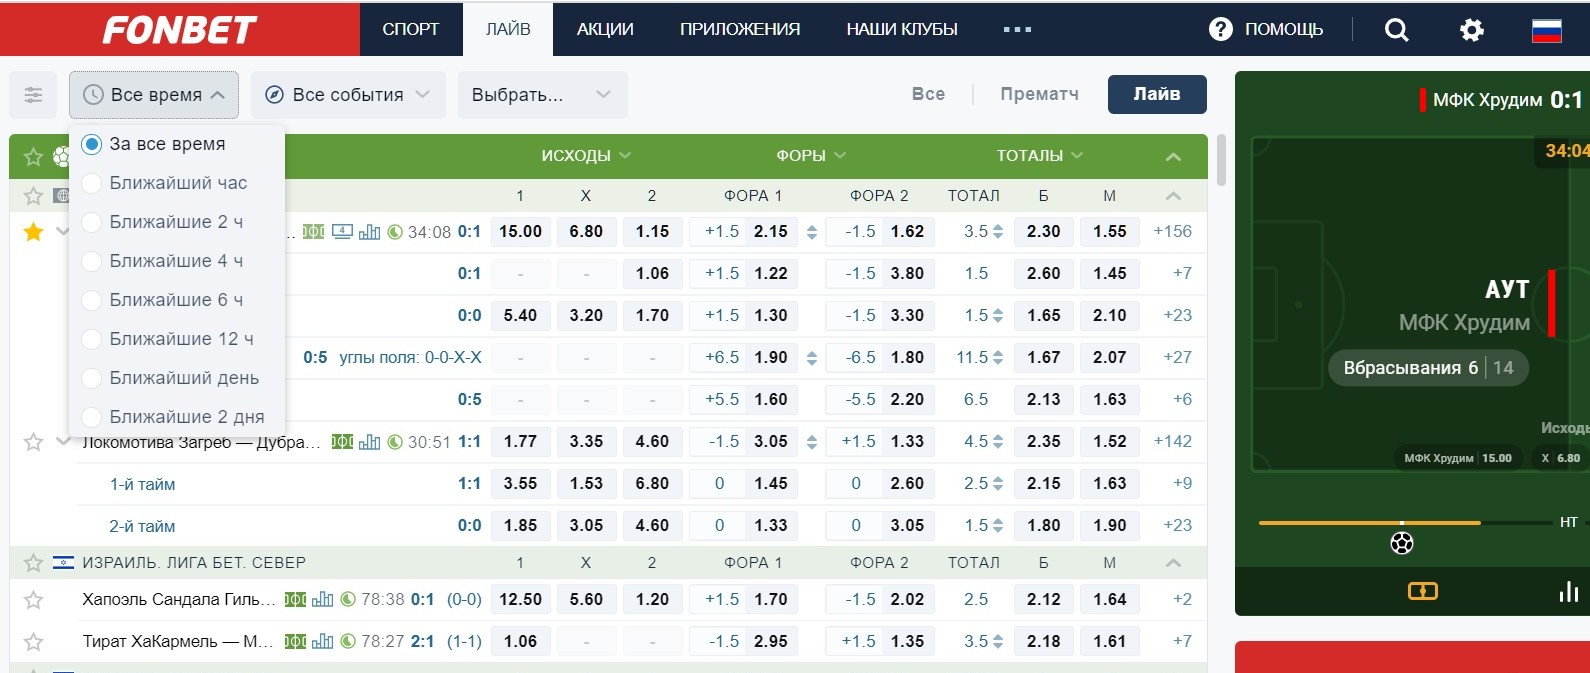The width and height of the screenshot is (1590, 673).
Task: Switch to the ЛАЙВ tab
Action: pos(508,29)
